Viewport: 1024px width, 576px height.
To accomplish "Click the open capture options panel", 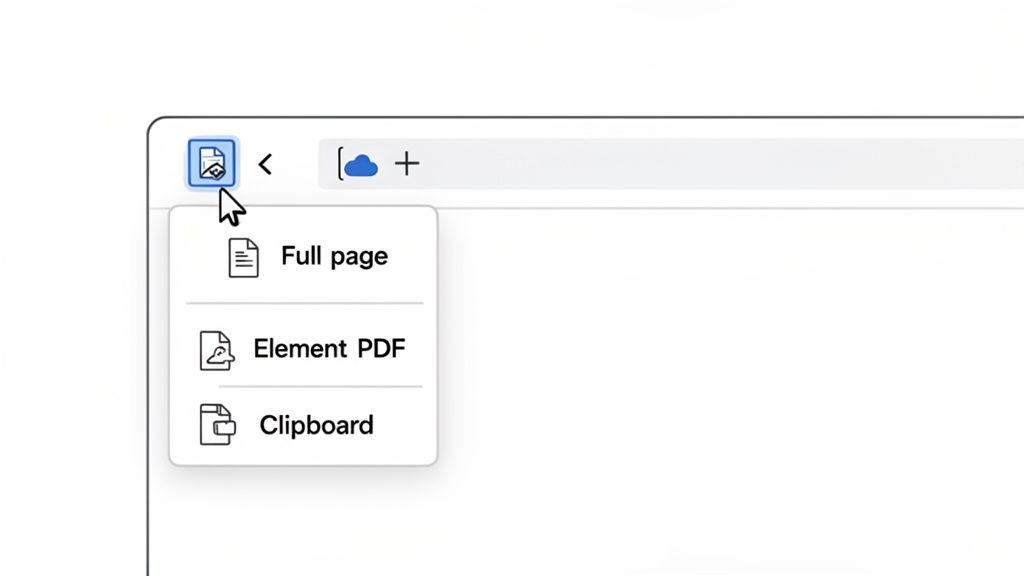I will click(303, 335).
